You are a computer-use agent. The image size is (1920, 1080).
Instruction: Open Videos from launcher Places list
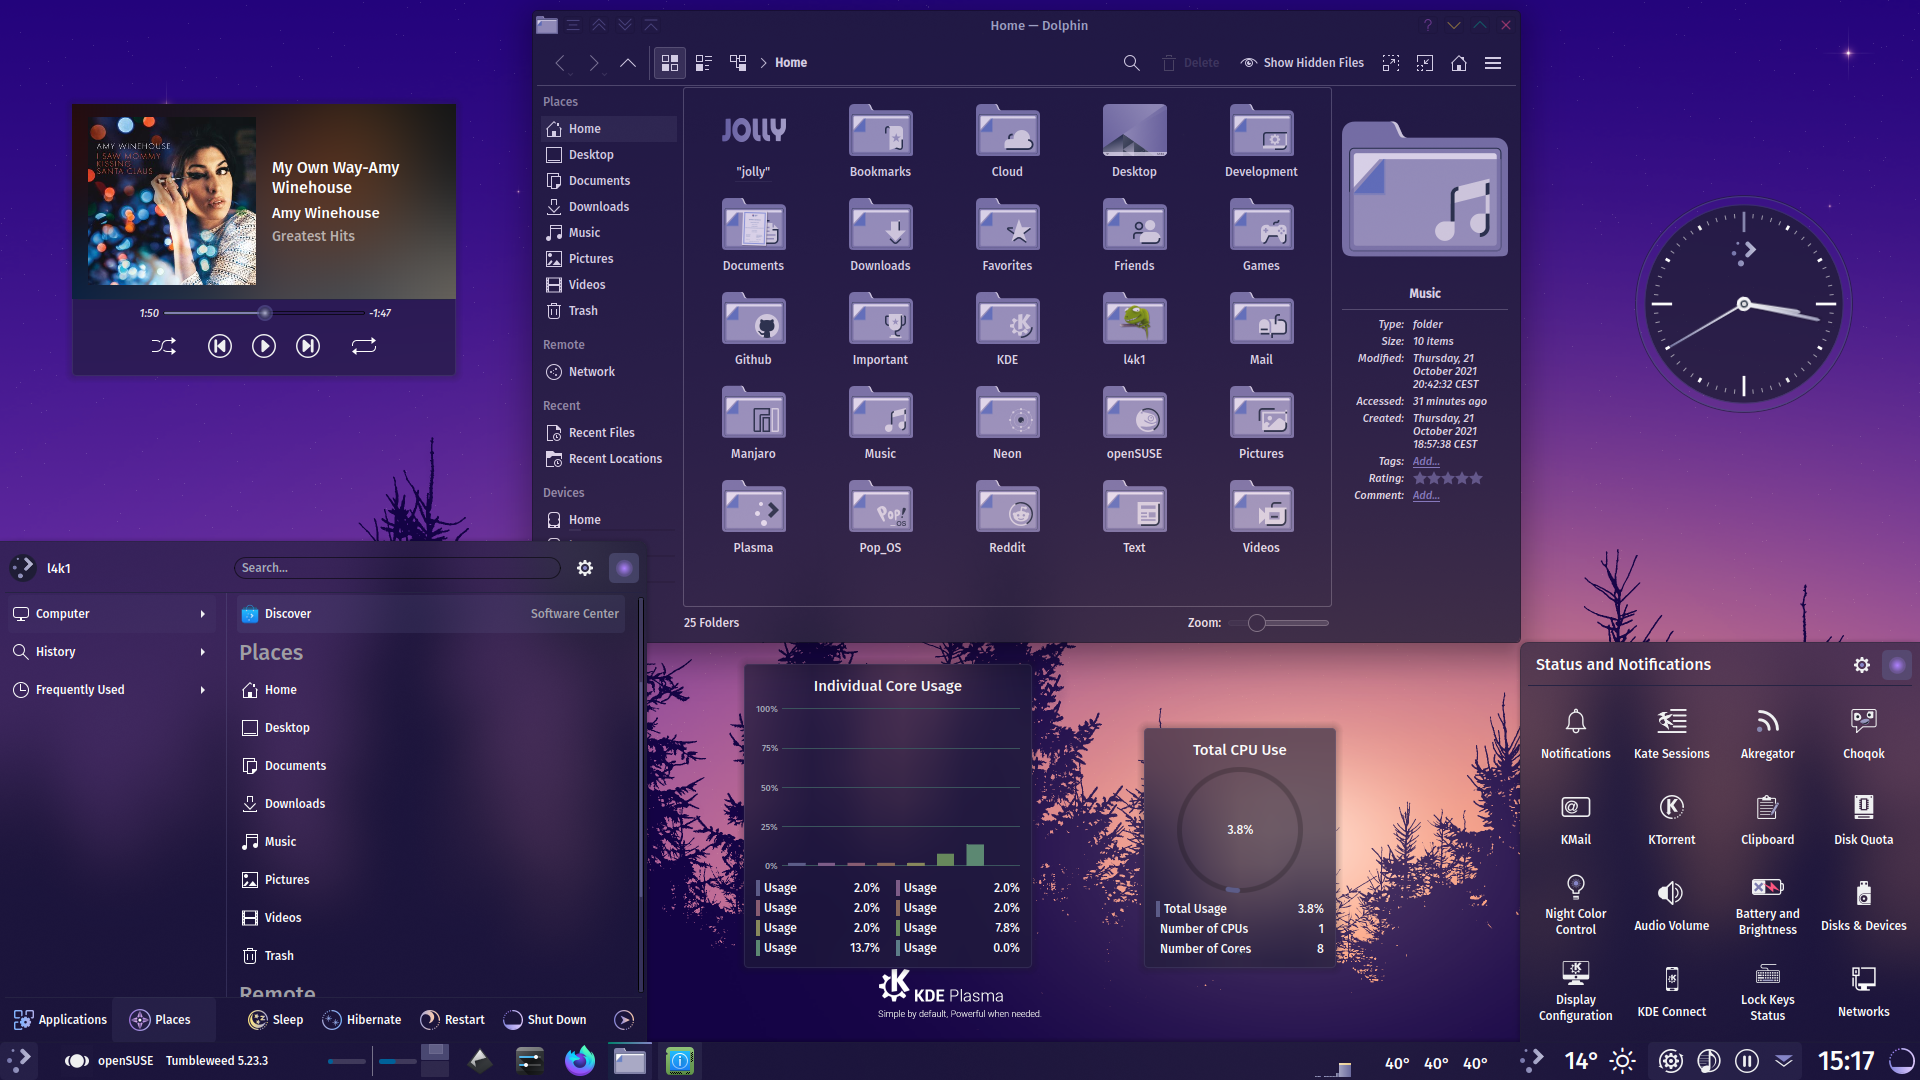point(431,918)
